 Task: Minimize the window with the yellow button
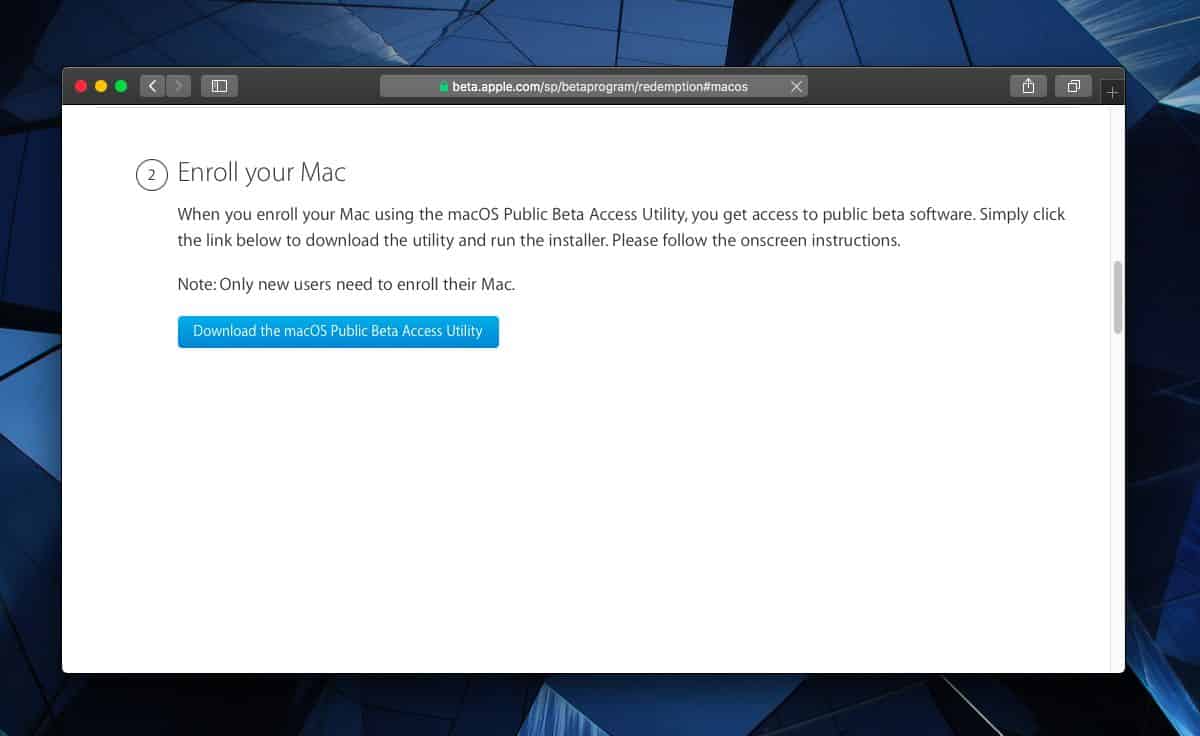(x=100, y=86)
